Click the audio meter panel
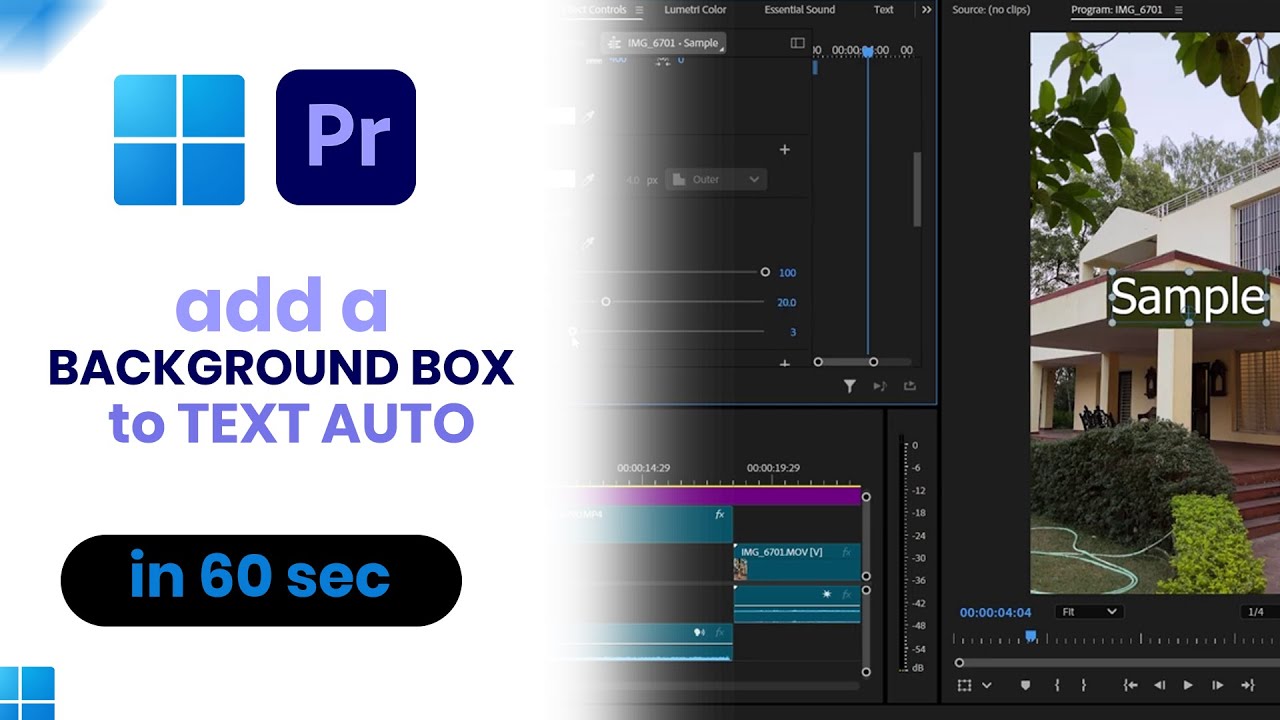The width and height of the screenshot is (1280, 720). coord(911,555)
